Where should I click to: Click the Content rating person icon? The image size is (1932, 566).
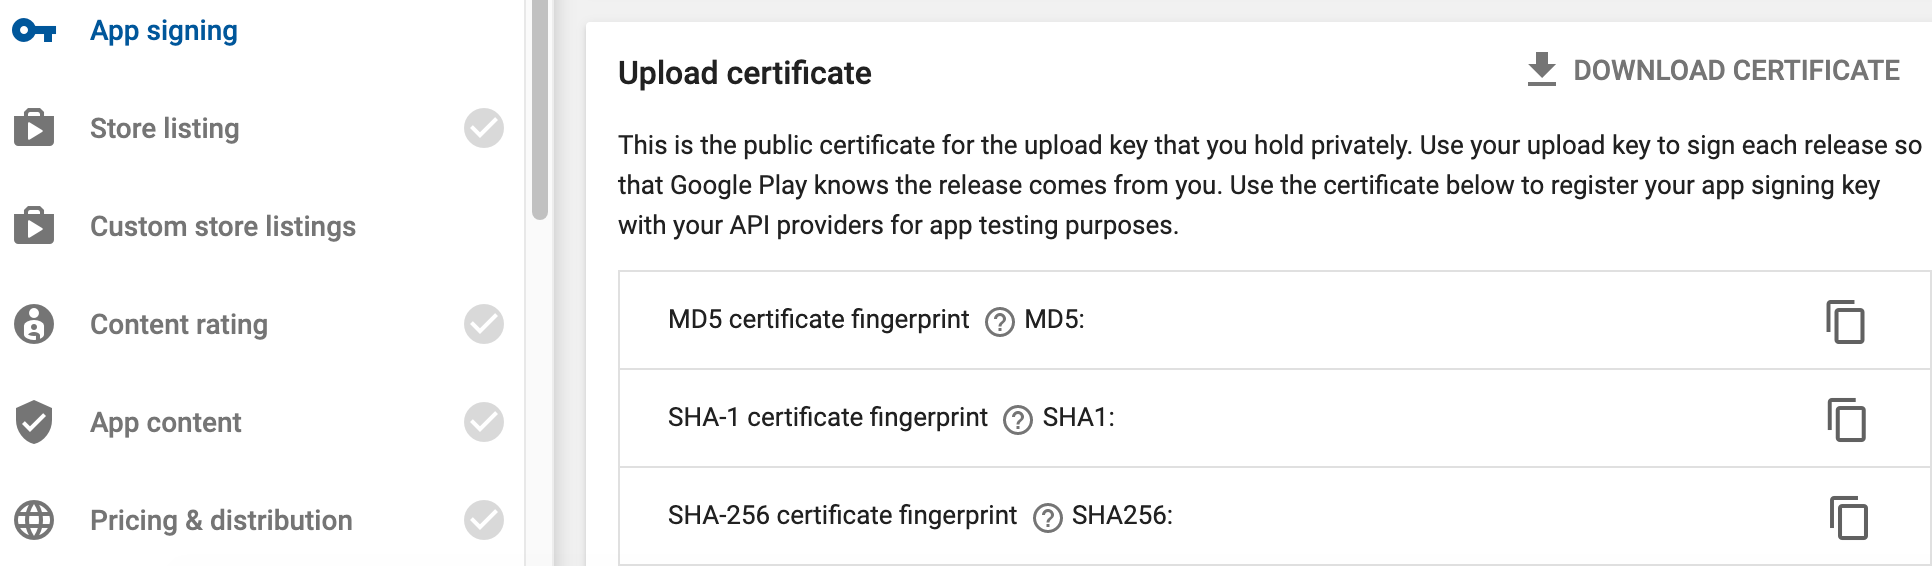click(34, 324)
